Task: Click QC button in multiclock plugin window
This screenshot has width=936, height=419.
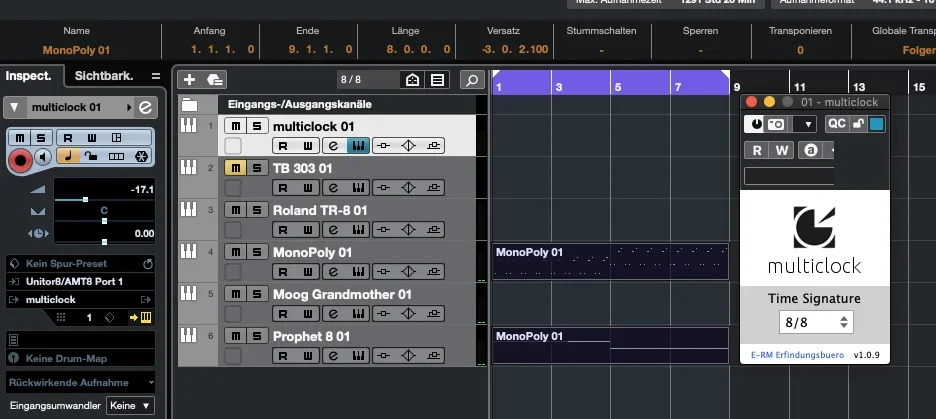Action: (x=836, y=124)
